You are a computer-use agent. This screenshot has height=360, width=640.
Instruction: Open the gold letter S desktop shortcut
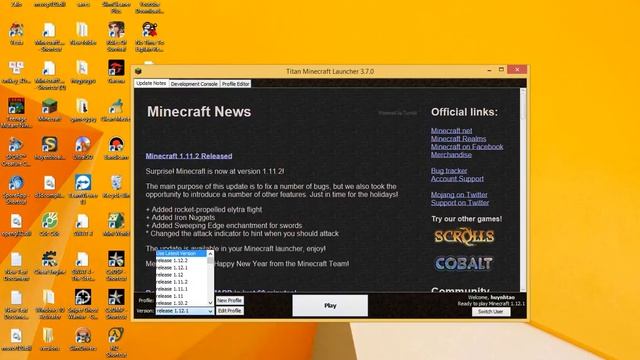(49, 147)
